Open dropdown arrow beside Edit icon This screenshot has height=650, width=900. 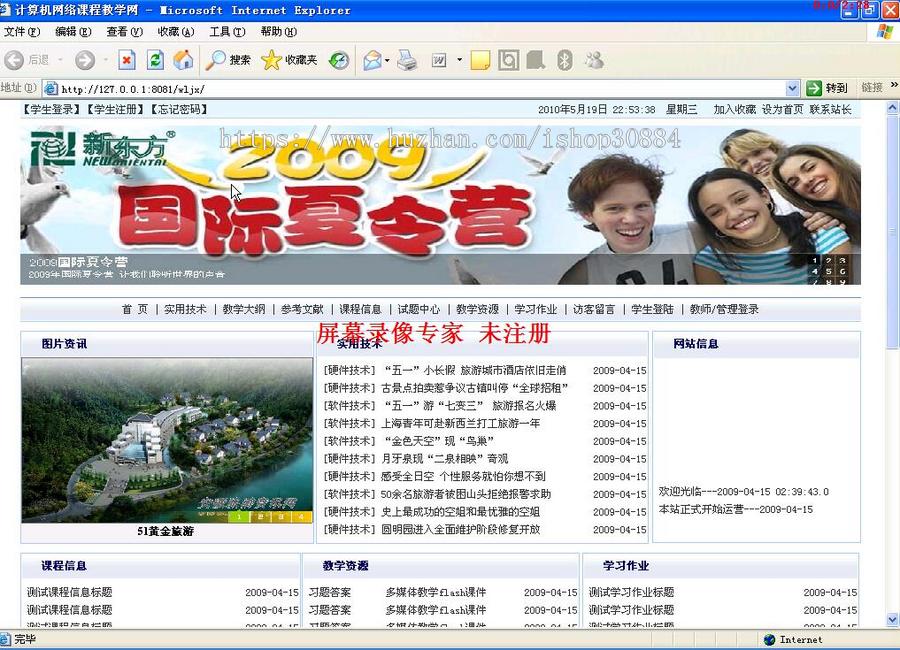tap(459, 60)
